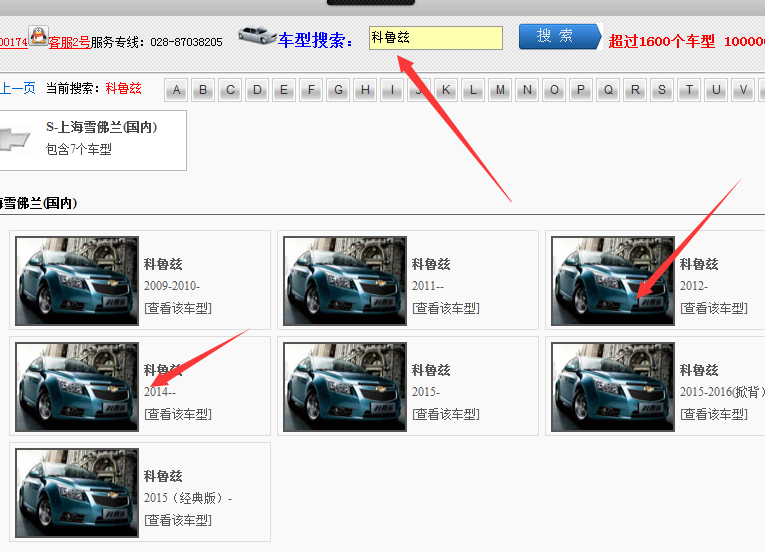Filter by letter I
The image size is (765, 552).
(392, 90)
